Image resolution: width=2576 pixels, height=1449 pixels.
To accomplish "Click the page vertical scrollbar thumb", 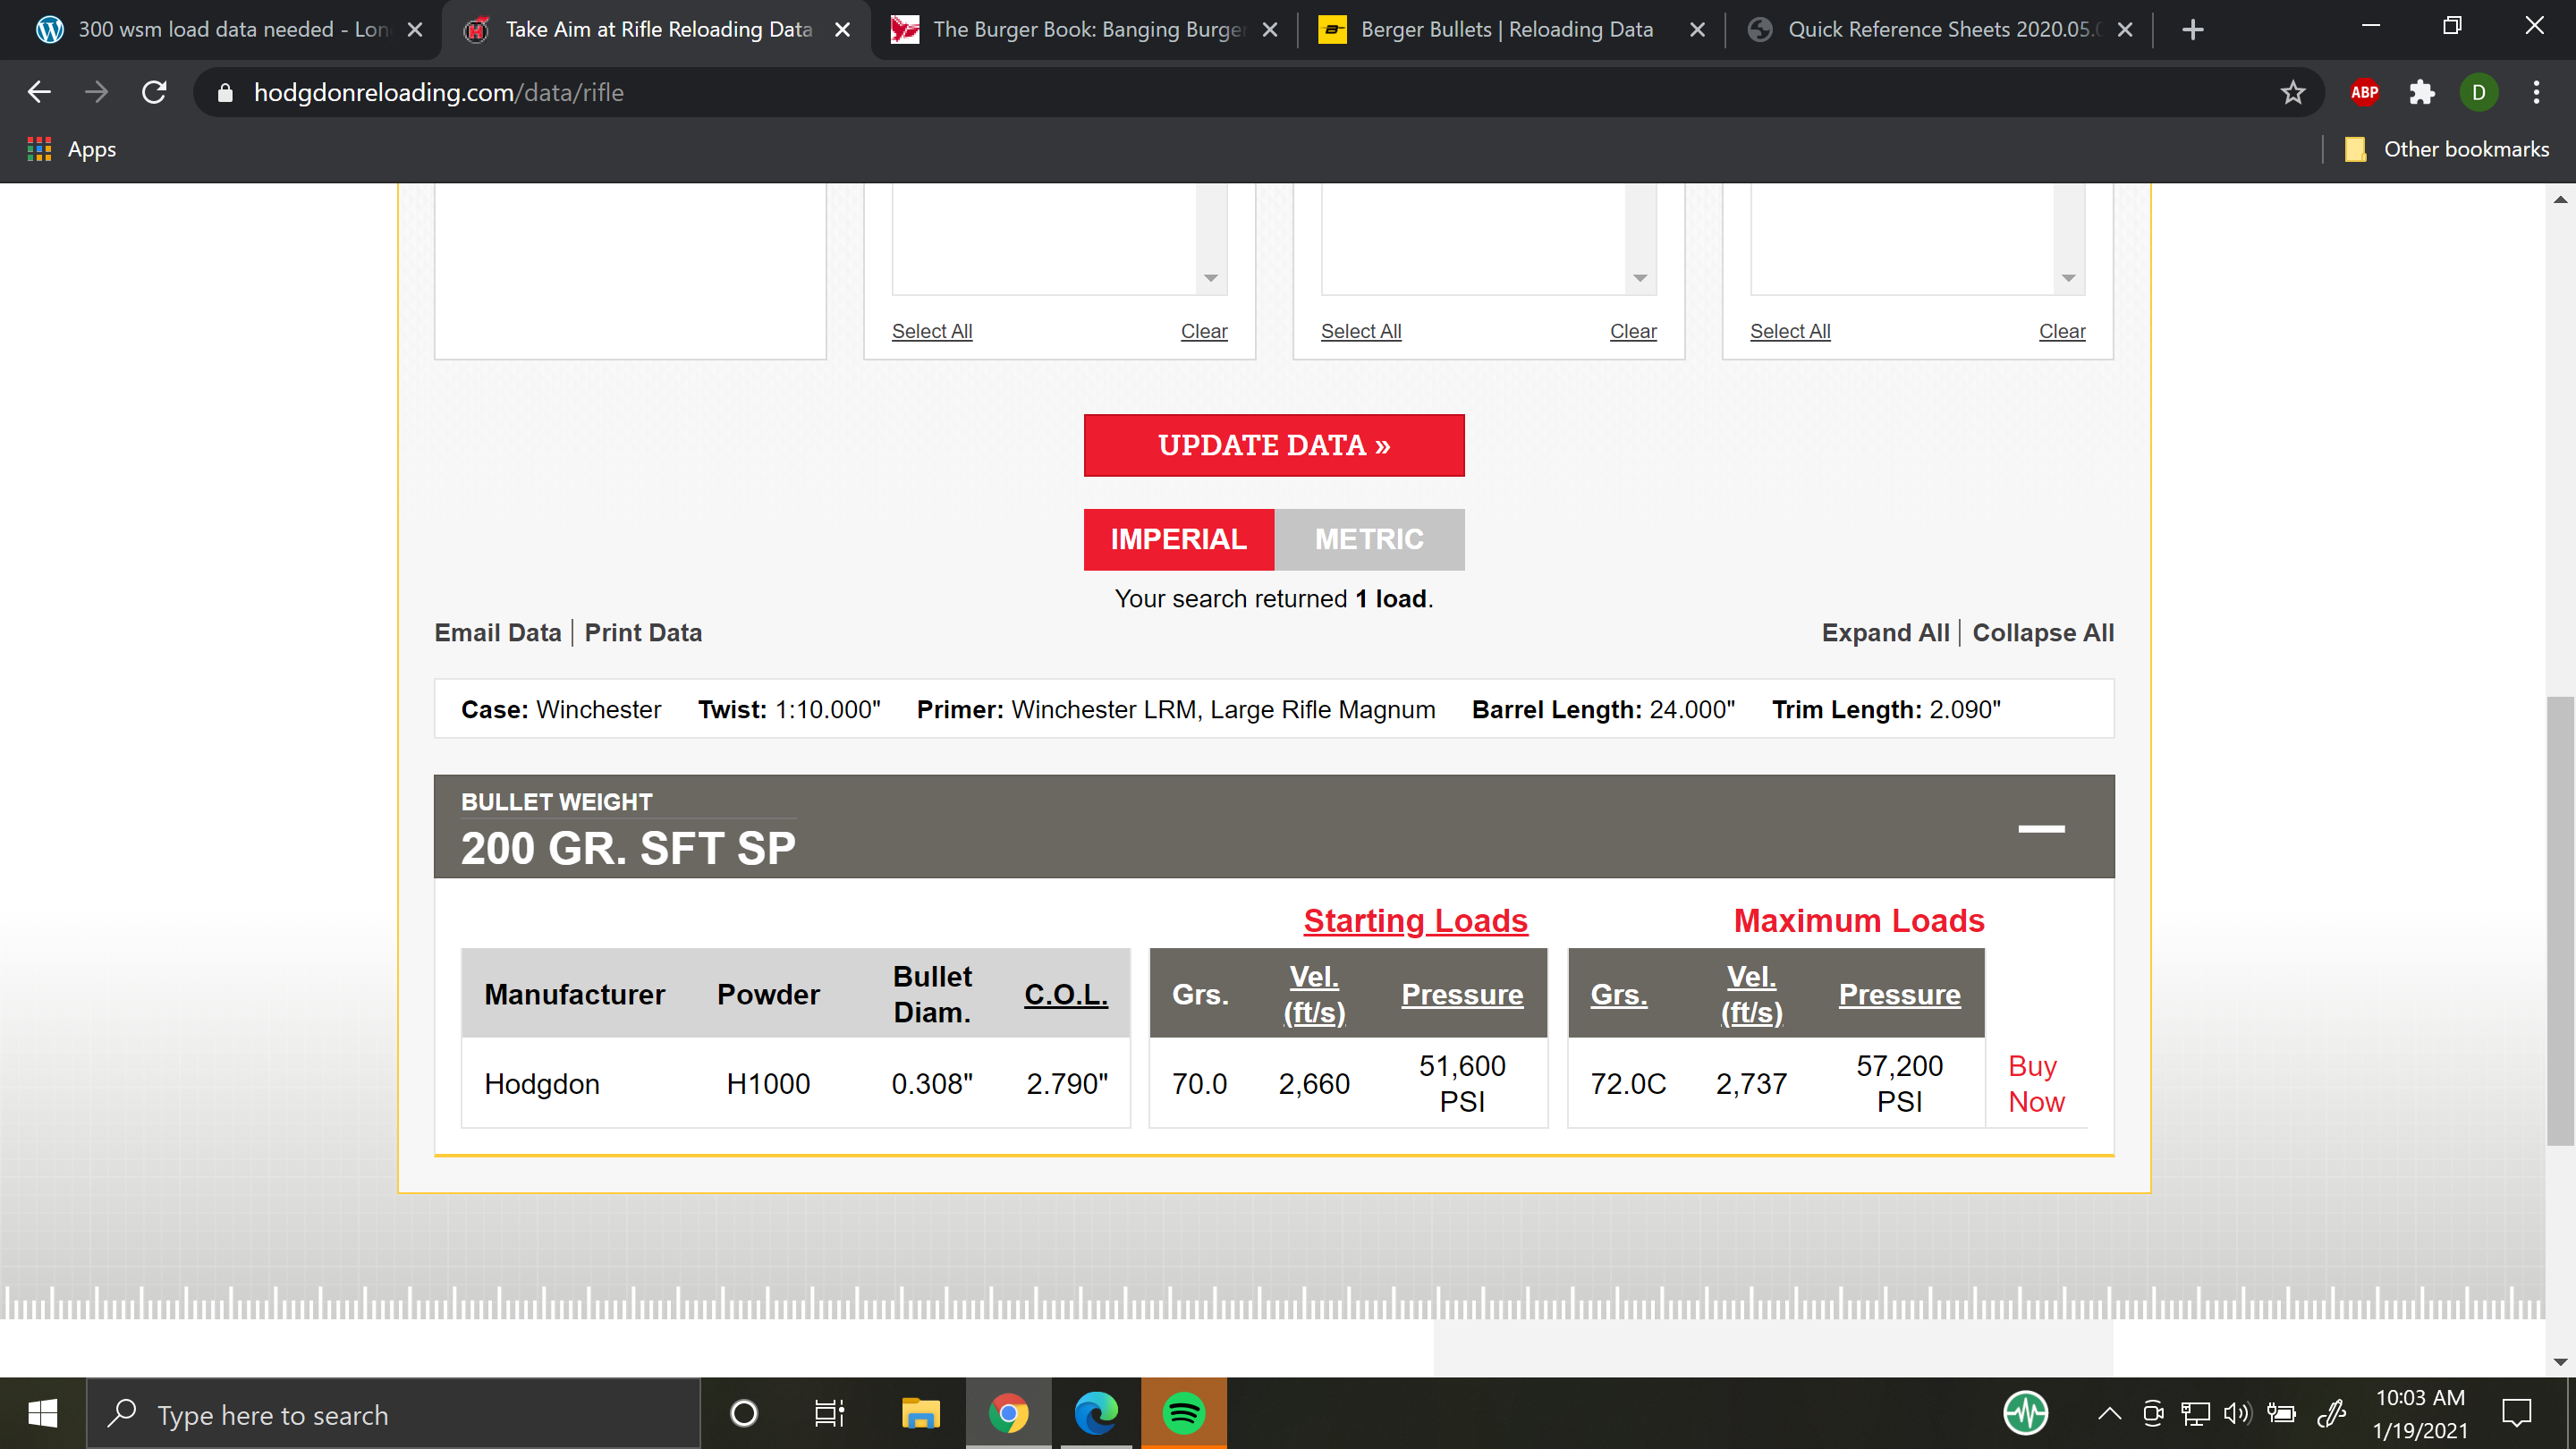I will click(2560, 920).
